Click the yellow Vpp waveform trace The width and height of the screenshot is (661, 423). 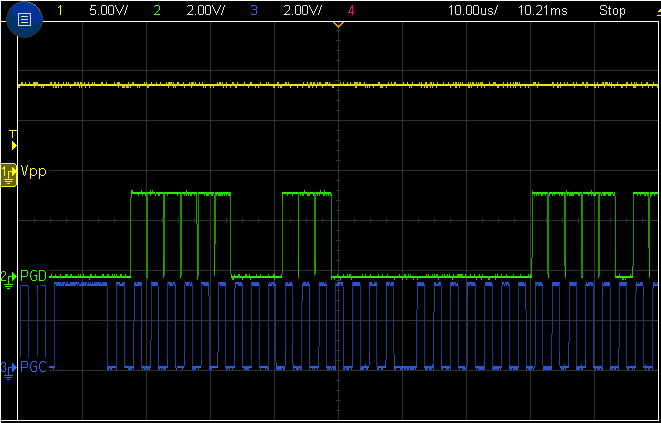[x=200, y=86]
